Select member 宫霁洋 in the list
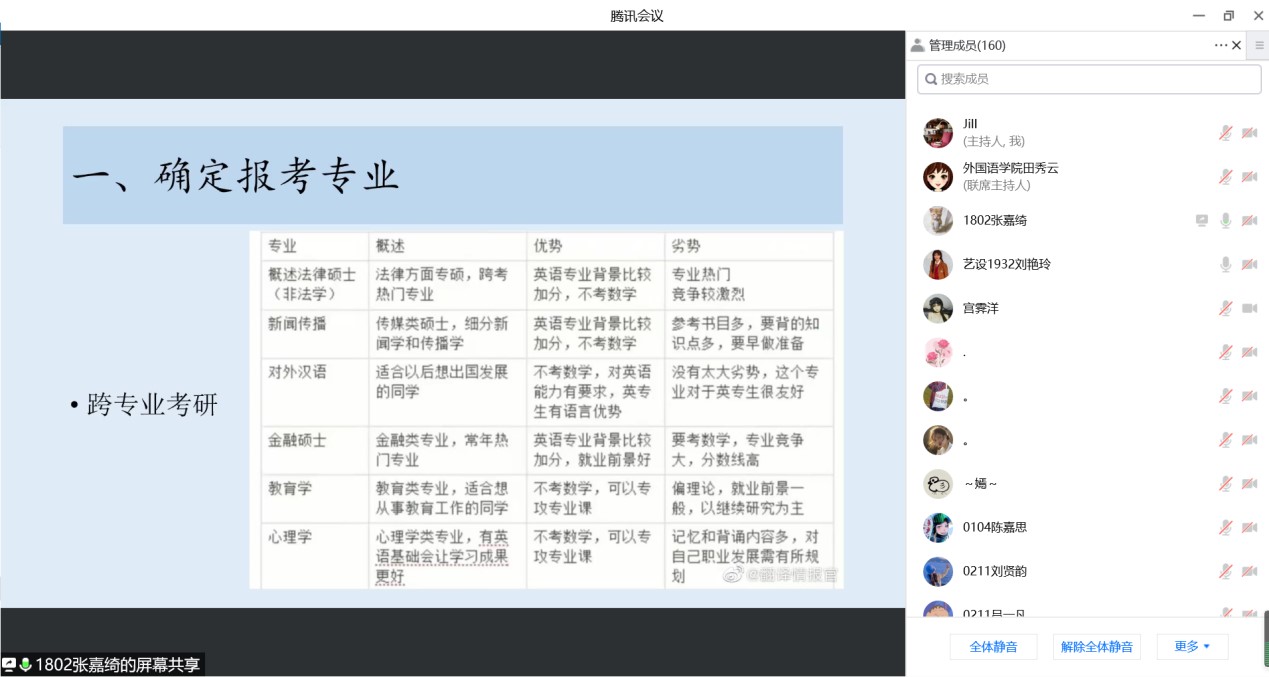The width and height of the screenshot is (1269, 677). pyautogui.click(x=980, y=308)
